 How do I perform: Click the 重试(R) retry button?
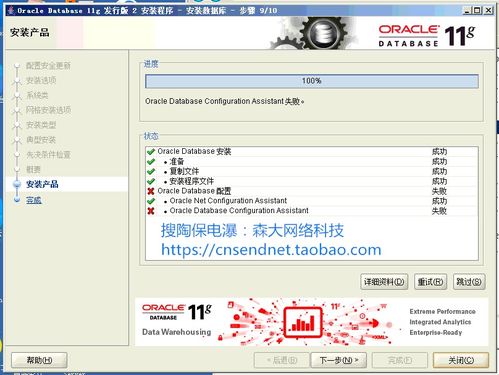[430, 282]
